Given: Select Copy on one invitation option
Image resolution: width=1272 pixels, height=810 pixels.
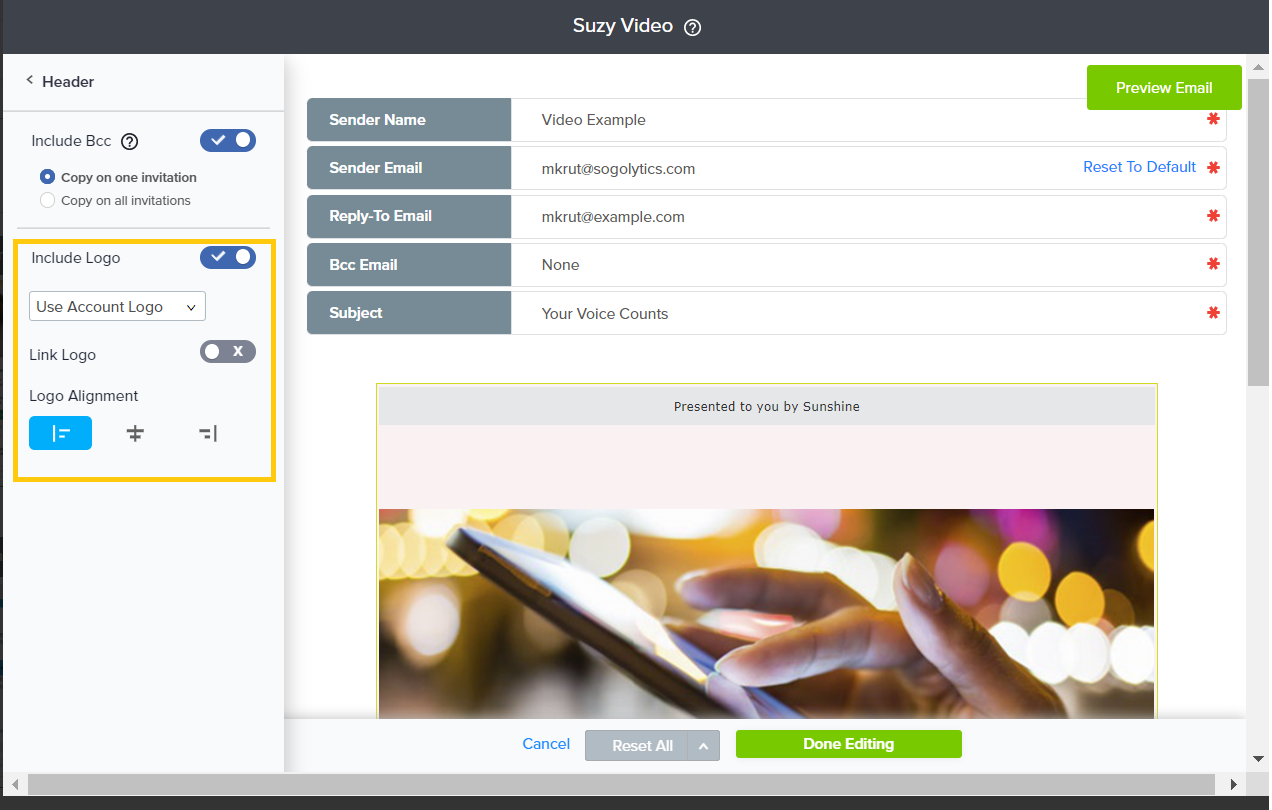Looking at the screenshot, I should tap(47, 177).
